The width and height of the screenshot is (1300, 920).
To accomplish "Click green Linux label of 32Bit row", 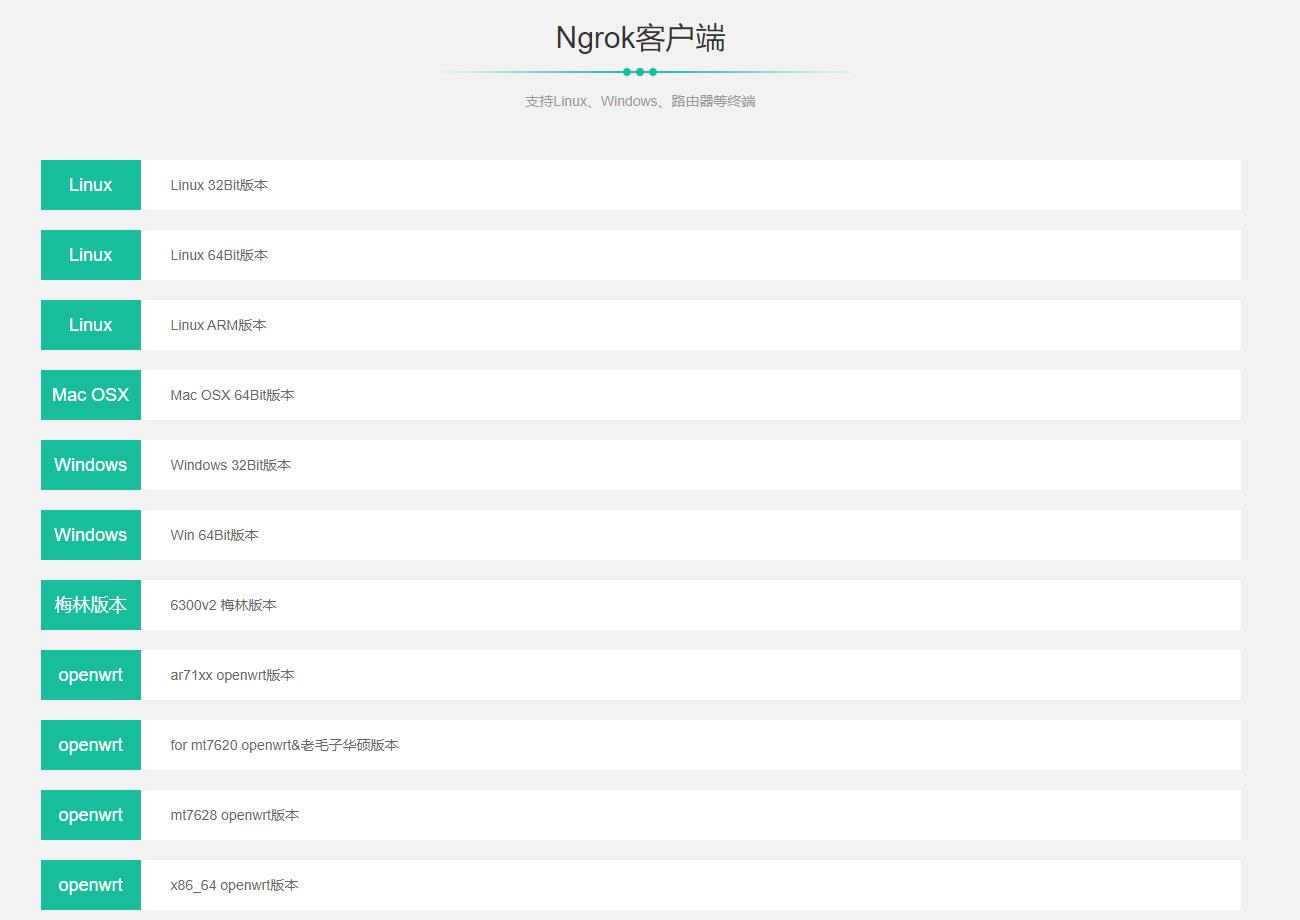I will pyautogui.click(x=91, y=185).
